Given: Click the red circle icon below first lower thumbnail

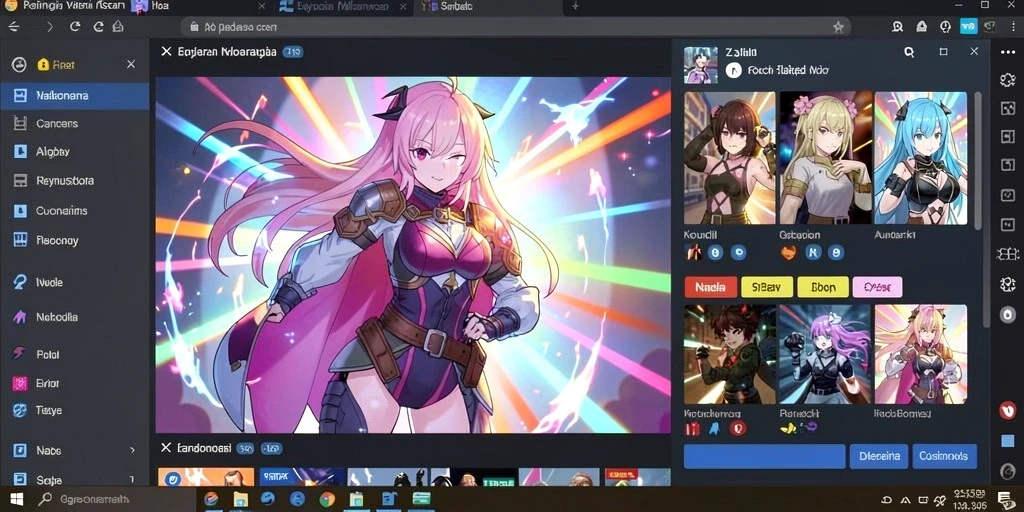Looking at the screenshot, I should coord(737,428).
